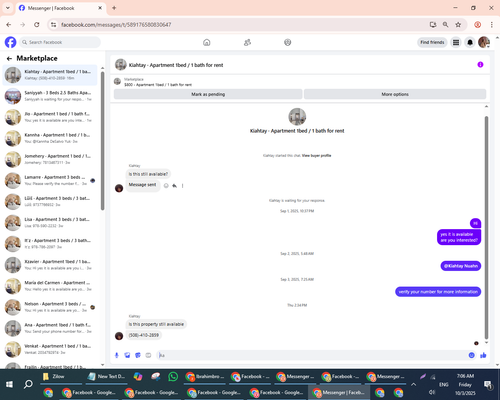Click the message composer text field
Viewport: 500px width, 400px height.
pos(312,355)
